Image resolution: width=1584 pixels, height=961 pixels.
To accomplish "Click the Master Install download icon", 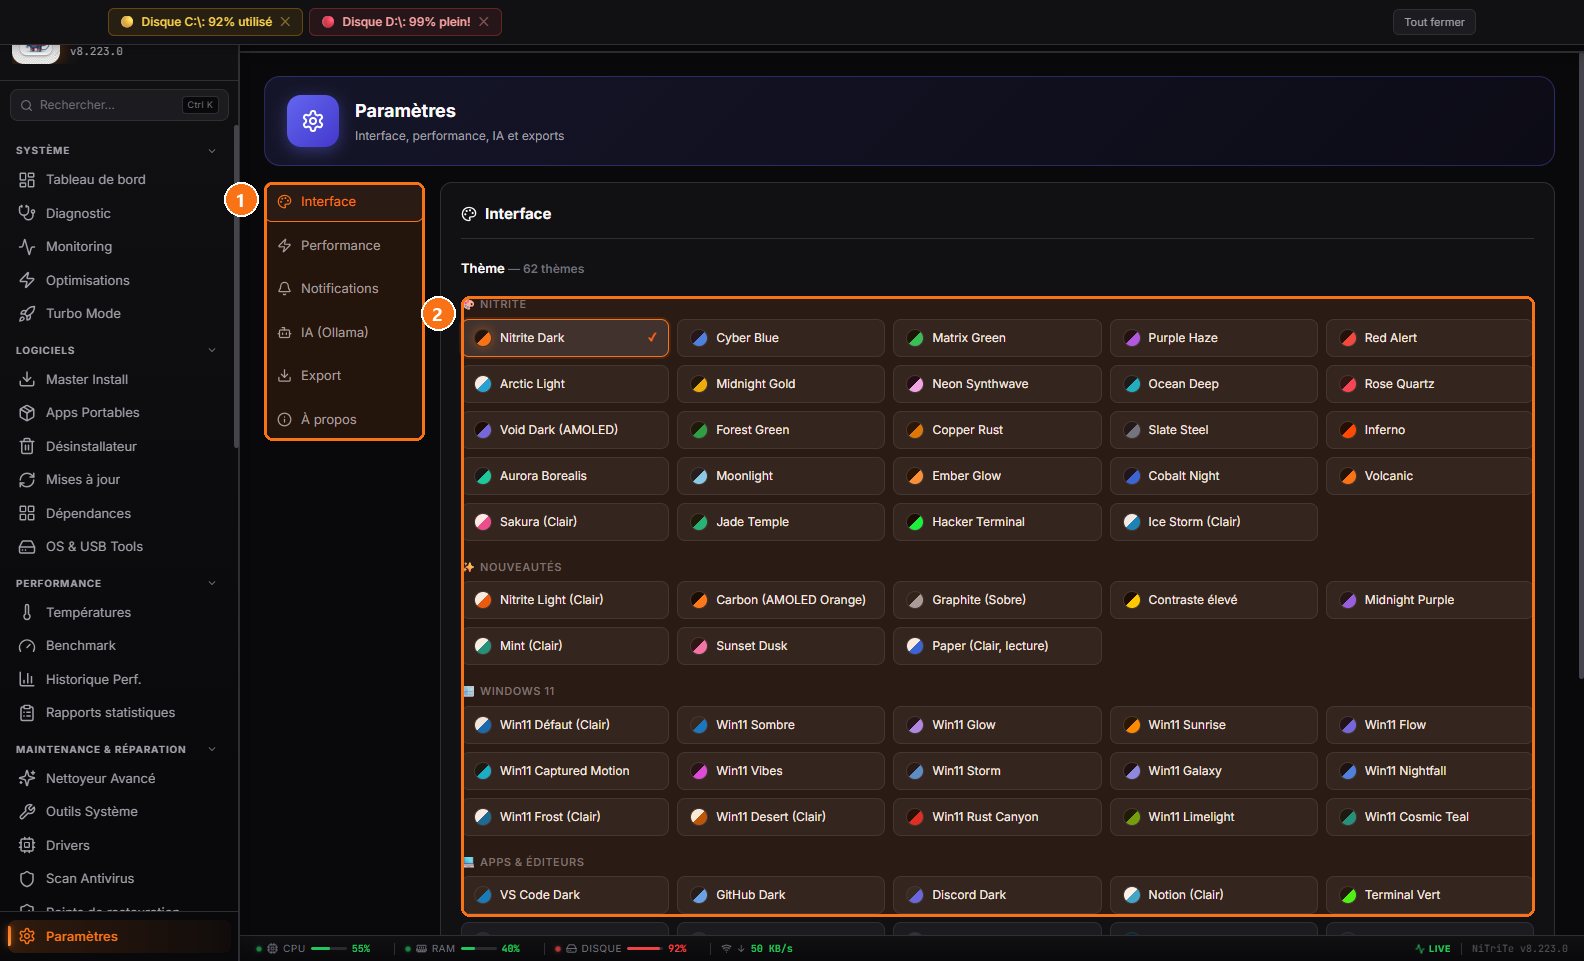I will (x=27, y=379).
